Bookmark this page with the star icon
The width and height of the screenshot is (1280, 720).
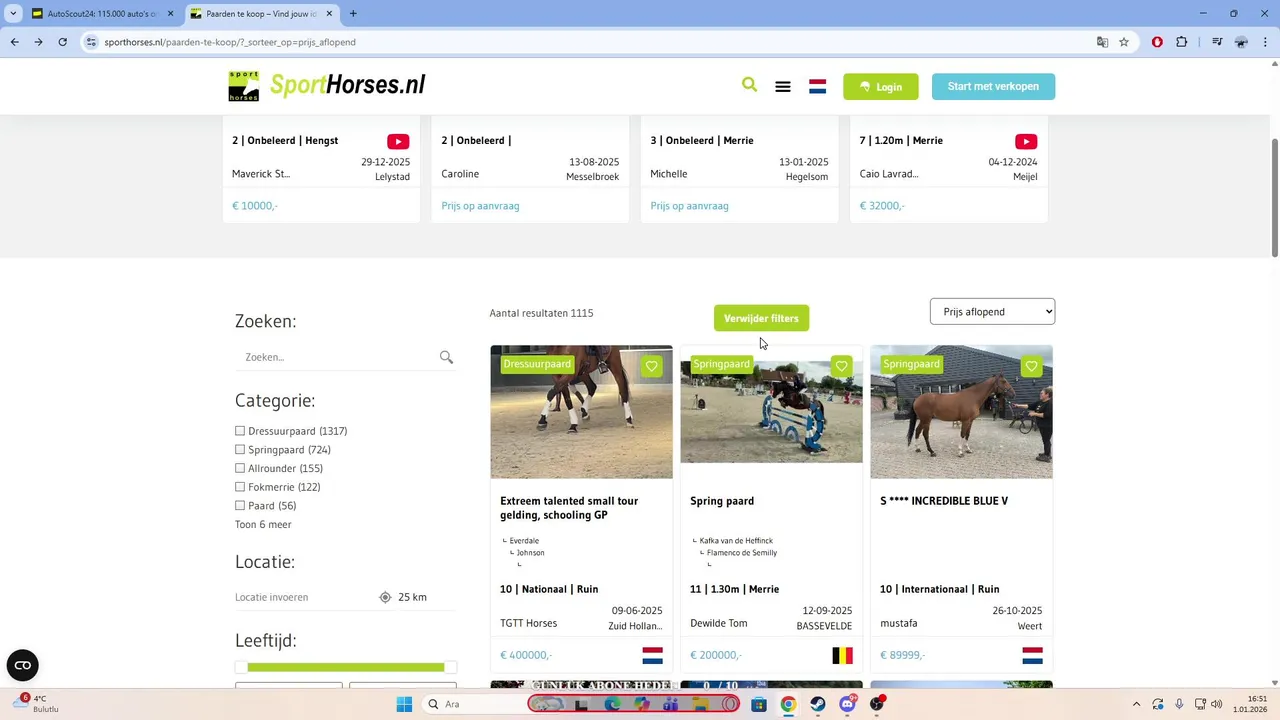(1124, 42)
